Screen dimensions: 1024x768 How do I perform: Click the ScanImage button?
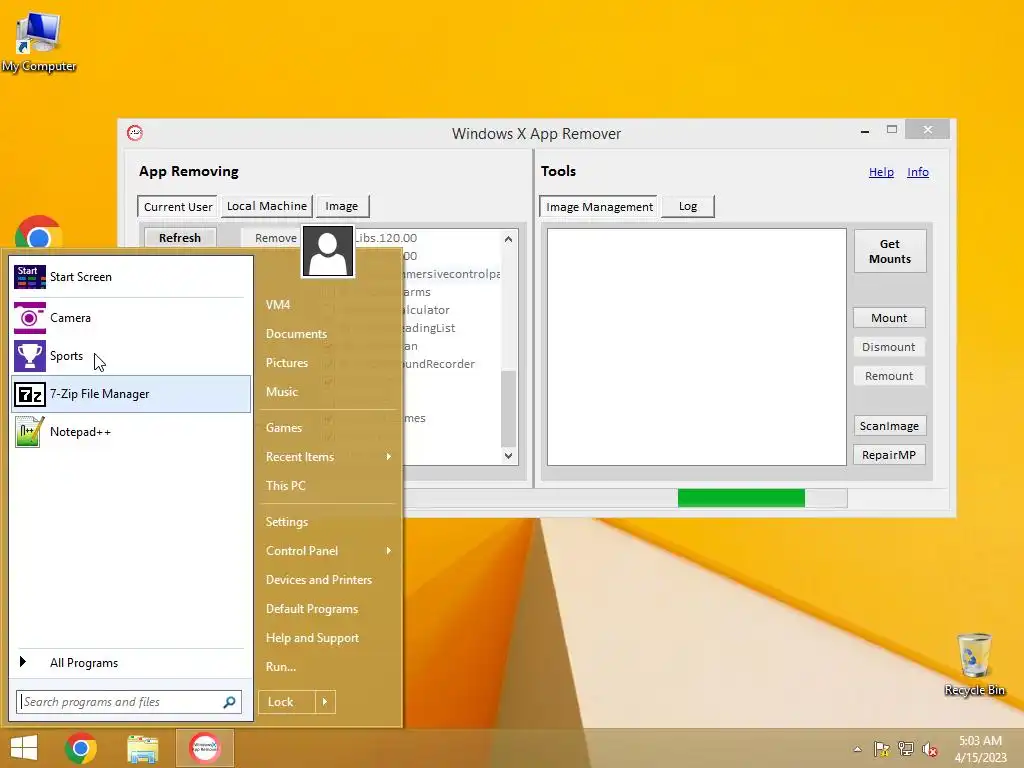[889, 426]
